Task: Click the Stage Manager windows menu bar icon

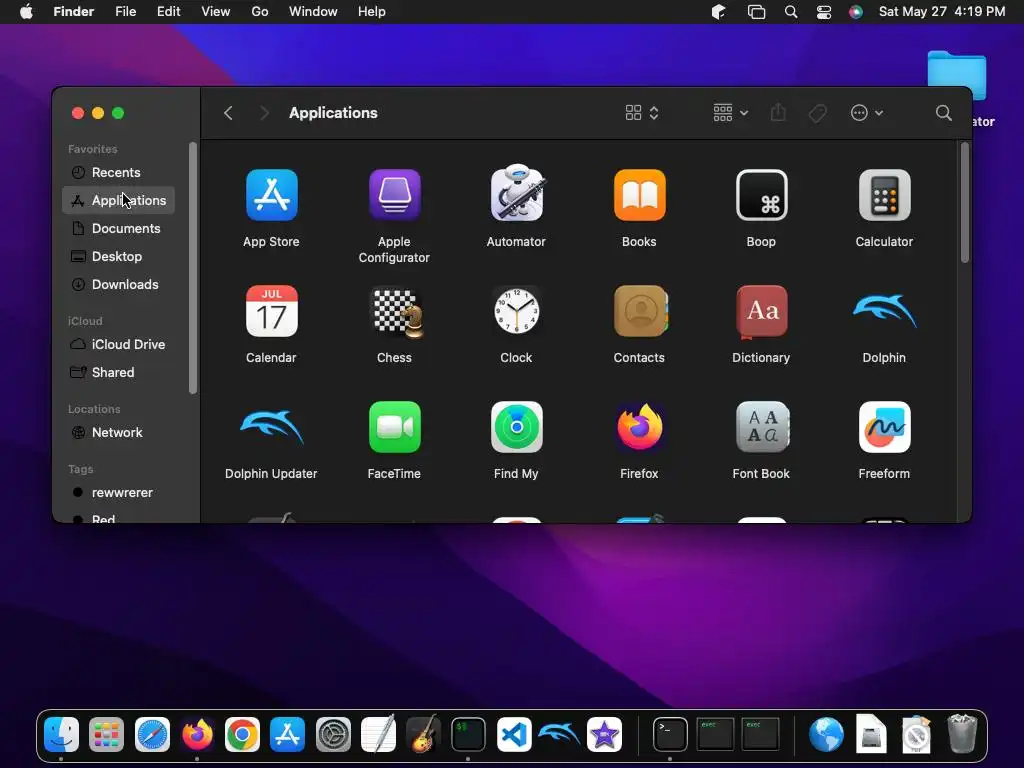Action: (x=756, y=12)
